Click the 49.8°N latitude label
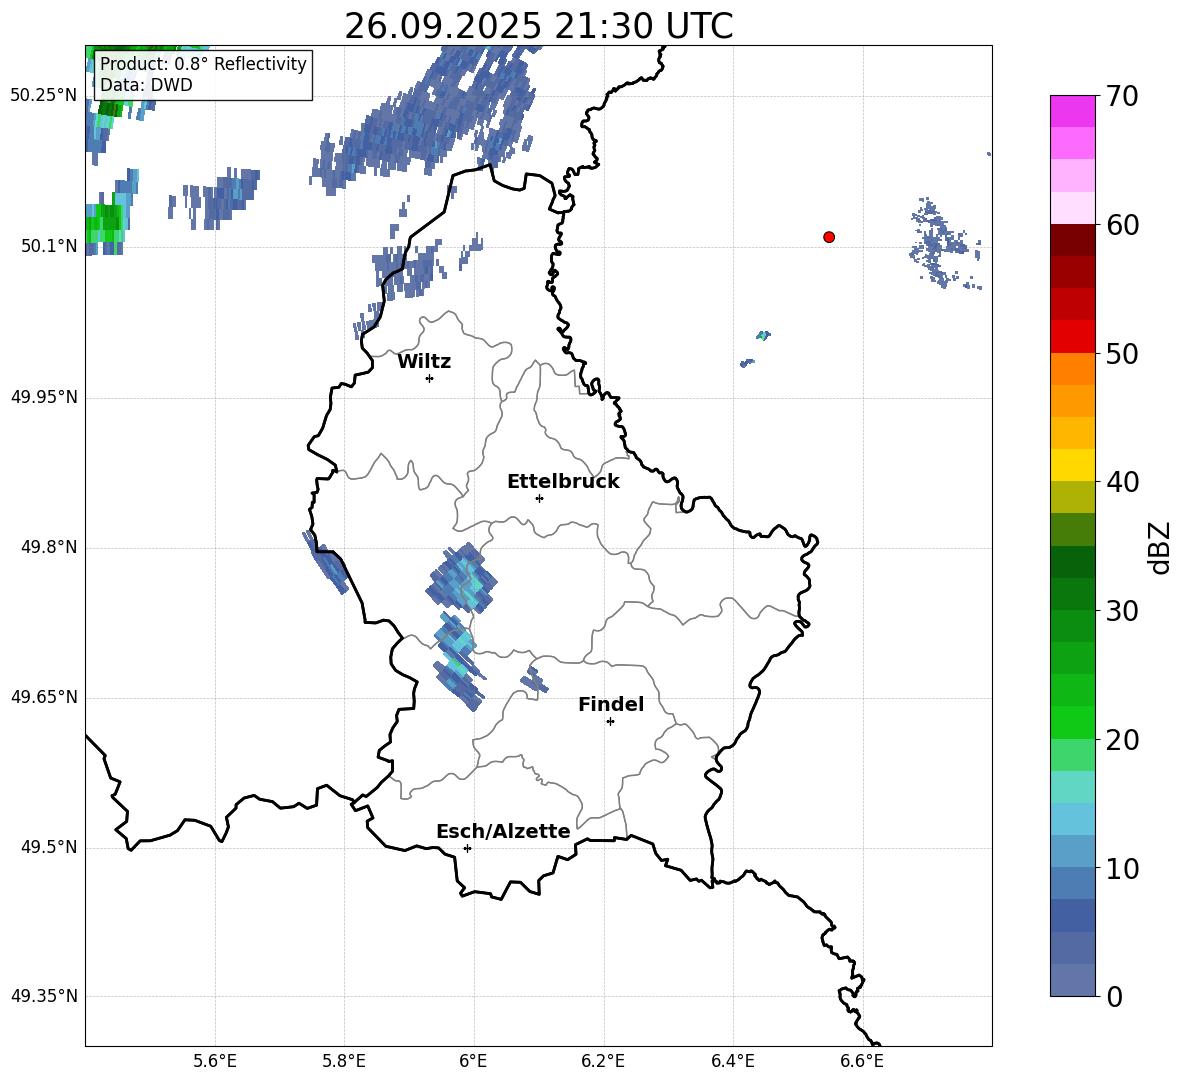Image resolution: width=1184 pixels, height=1081 pixels. (x=49, y=547)
